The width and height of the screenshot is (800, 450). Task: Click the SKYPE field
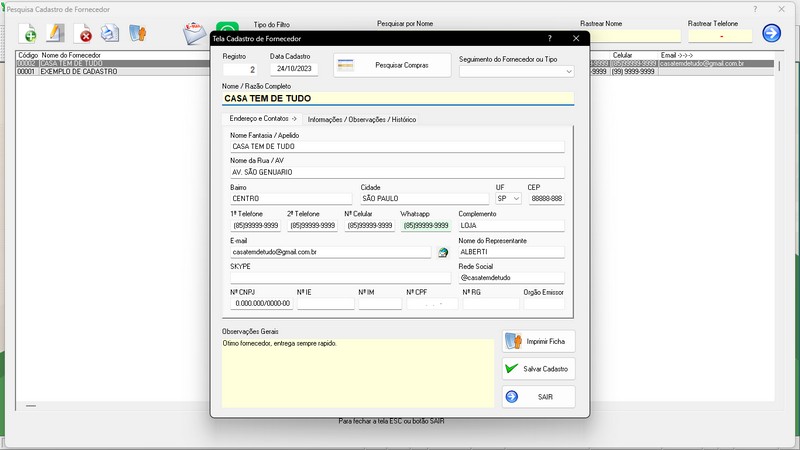(x=340, y=278)
